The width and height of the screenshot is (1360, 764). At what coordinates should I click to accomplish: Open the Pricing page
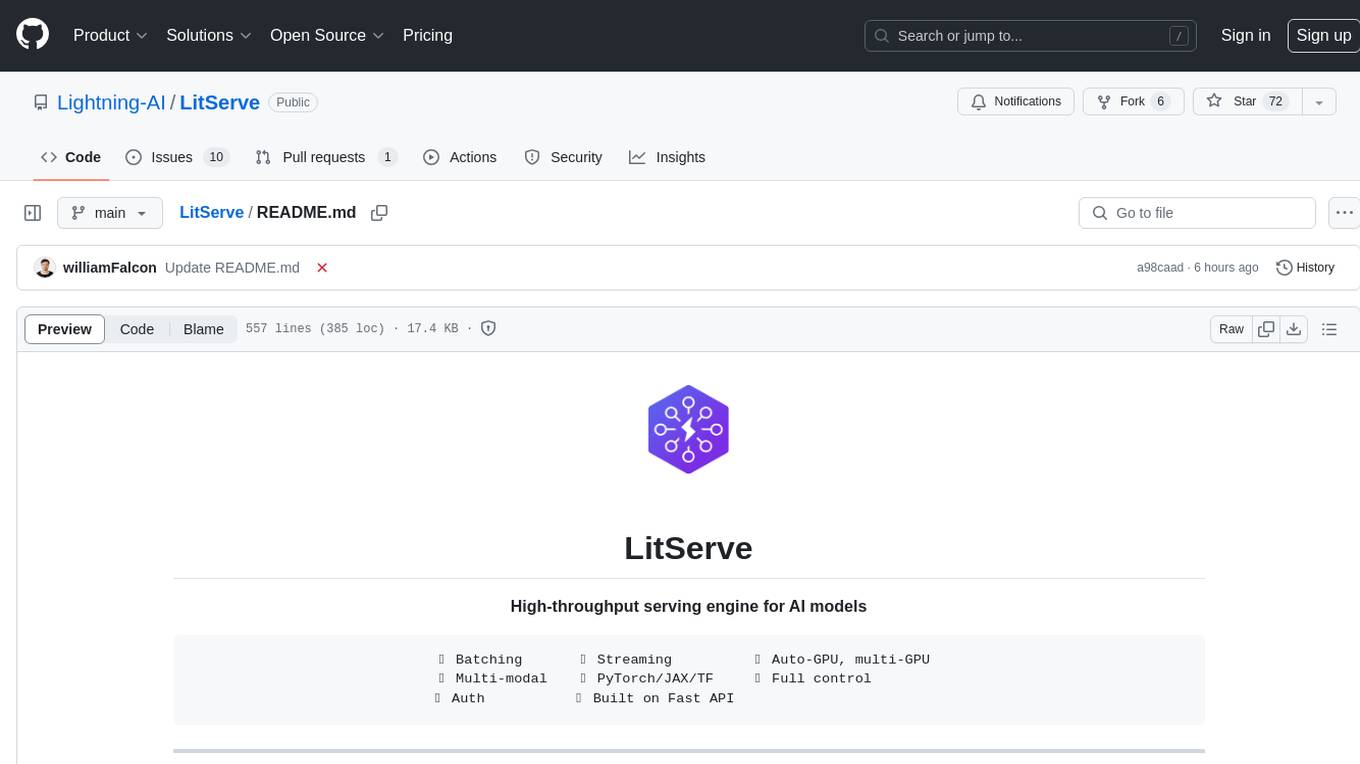click(x=427, y=35)
